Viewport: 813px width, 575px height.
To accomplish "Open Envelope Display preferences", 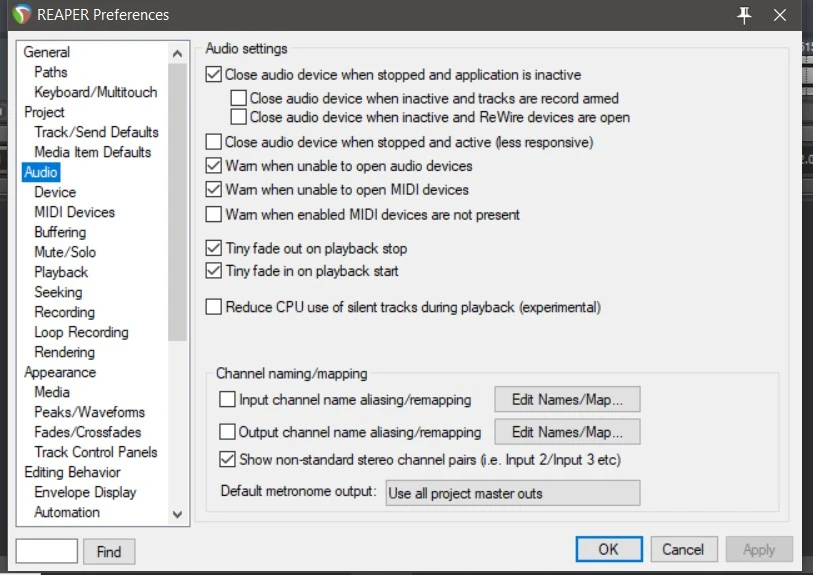I will (86, 492).
